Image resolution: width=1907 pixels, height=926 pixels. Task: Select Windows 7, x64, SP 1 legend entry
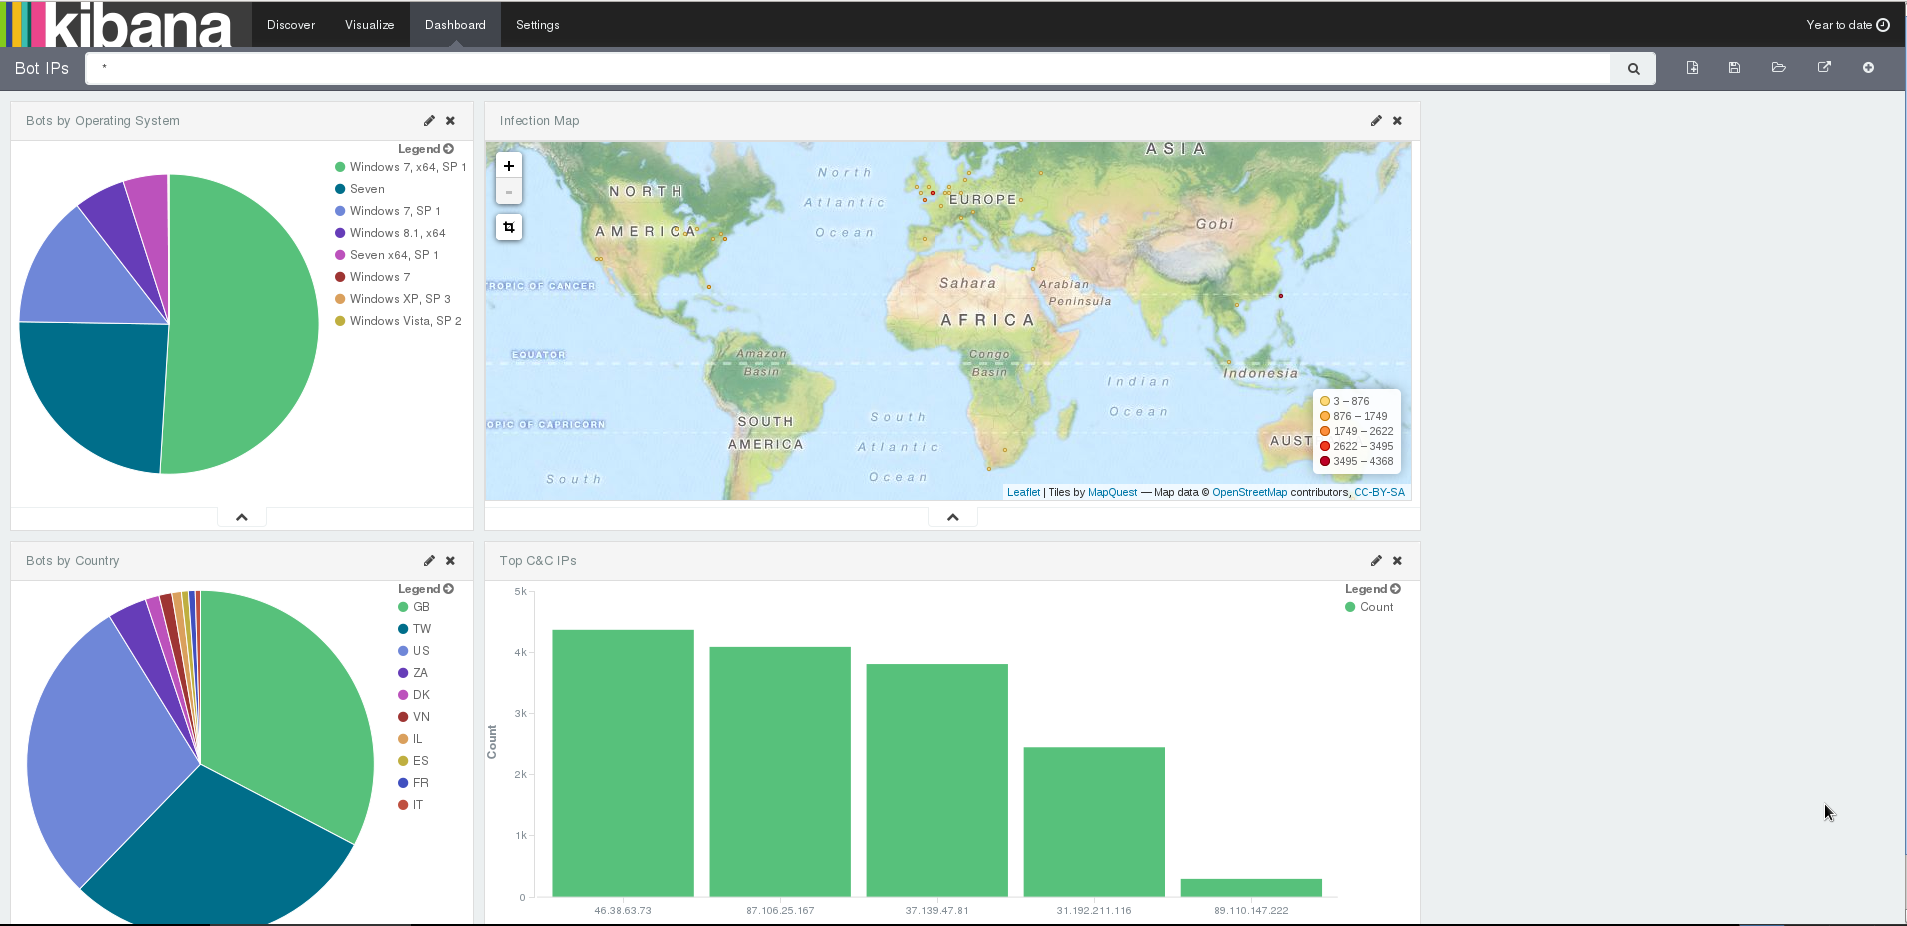coord(401,167)
